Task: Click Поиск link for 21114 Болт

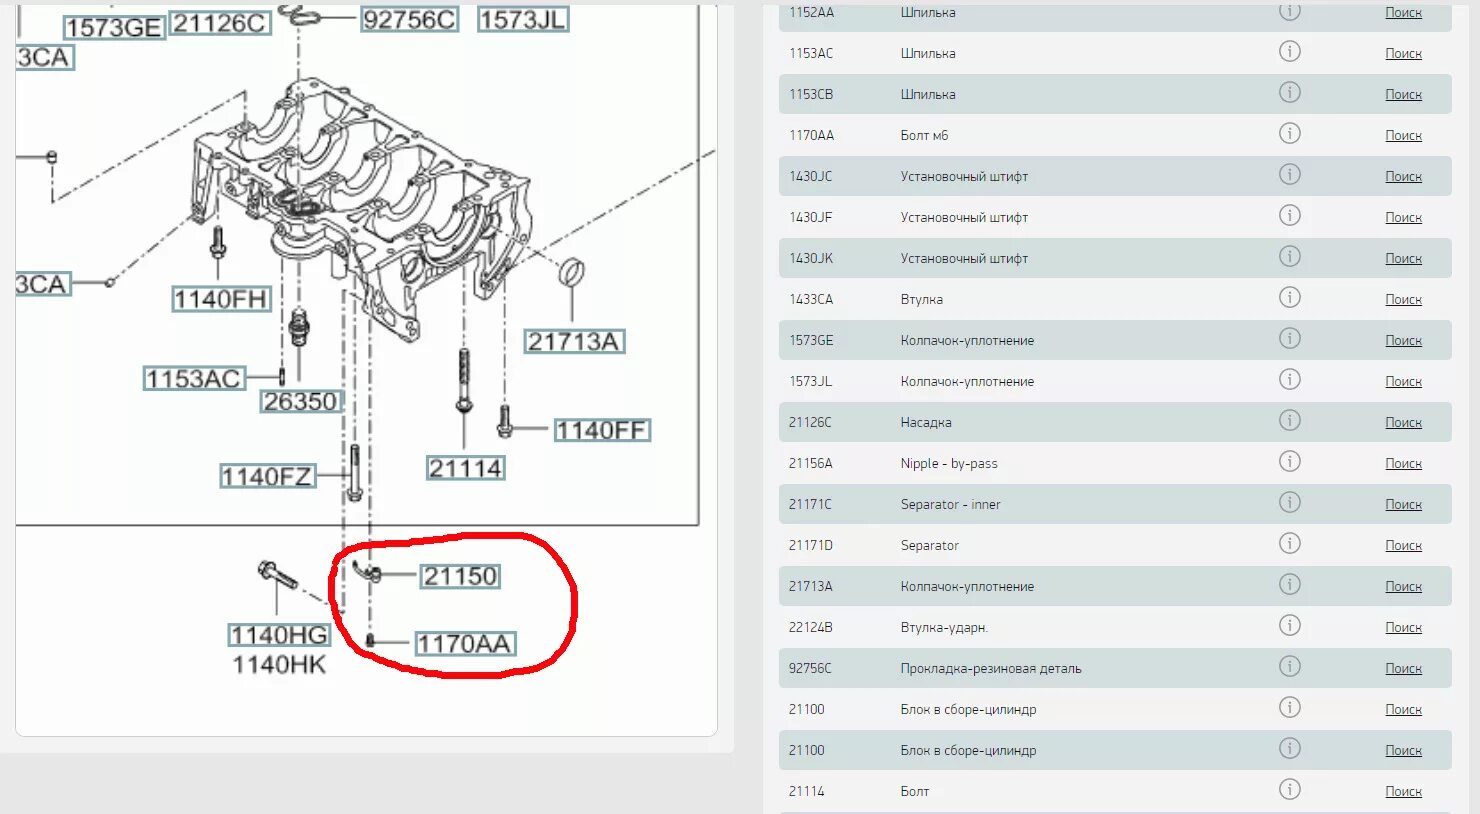Action: [1403, 792]
